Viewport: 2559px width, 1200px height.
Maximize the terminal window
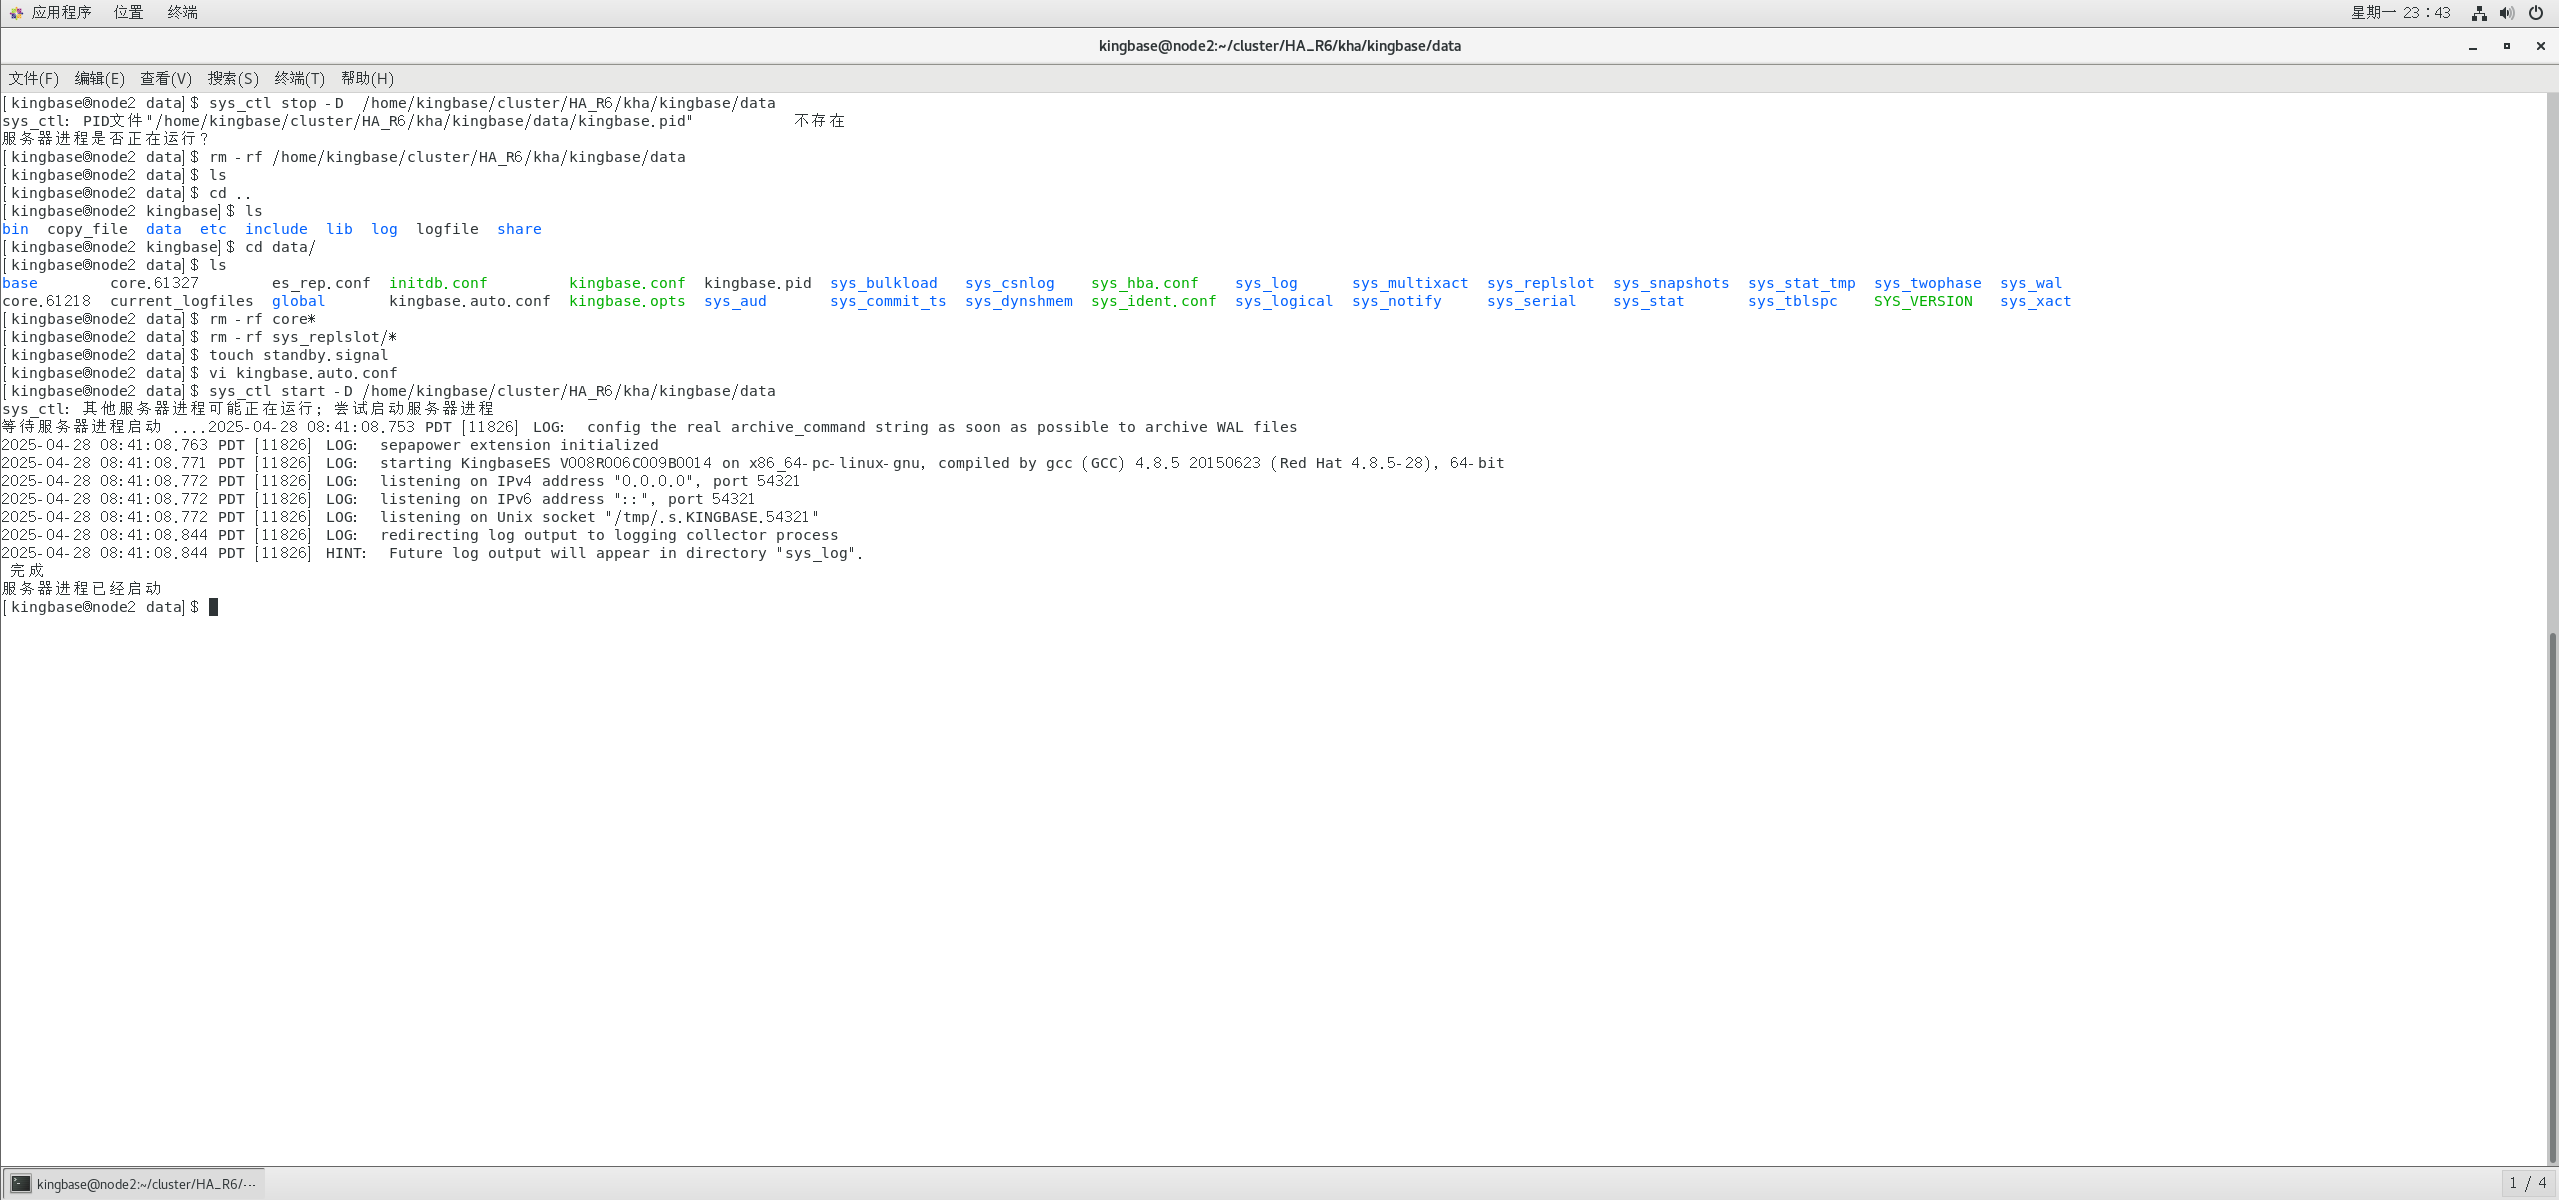(x=2507, y=46)
